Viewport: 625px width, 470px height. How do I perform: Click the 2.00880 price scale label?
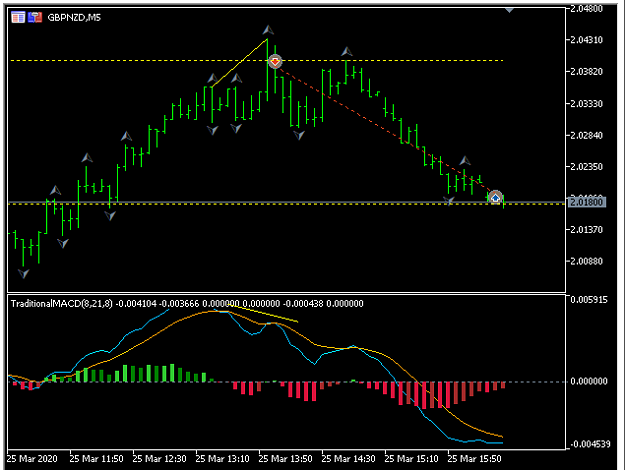[586, 262]
